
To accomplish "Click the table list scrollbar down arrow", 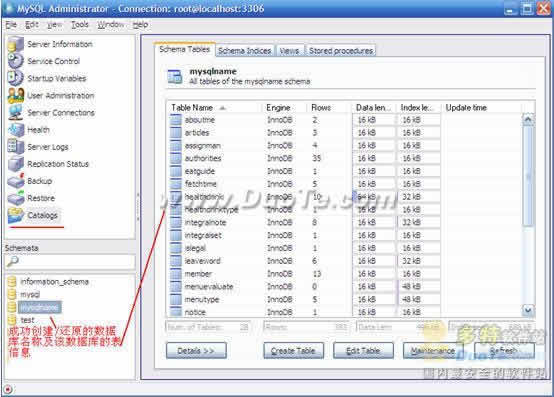I will pos(528,310).
